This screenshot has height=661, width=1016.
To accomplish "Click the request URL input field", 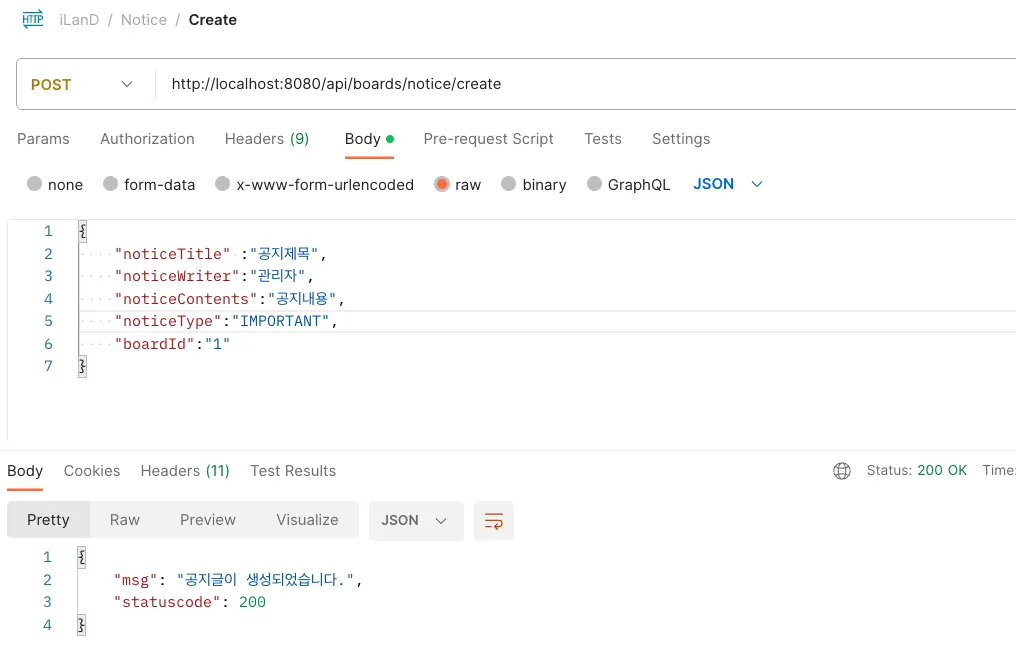I will pos(580,85).
